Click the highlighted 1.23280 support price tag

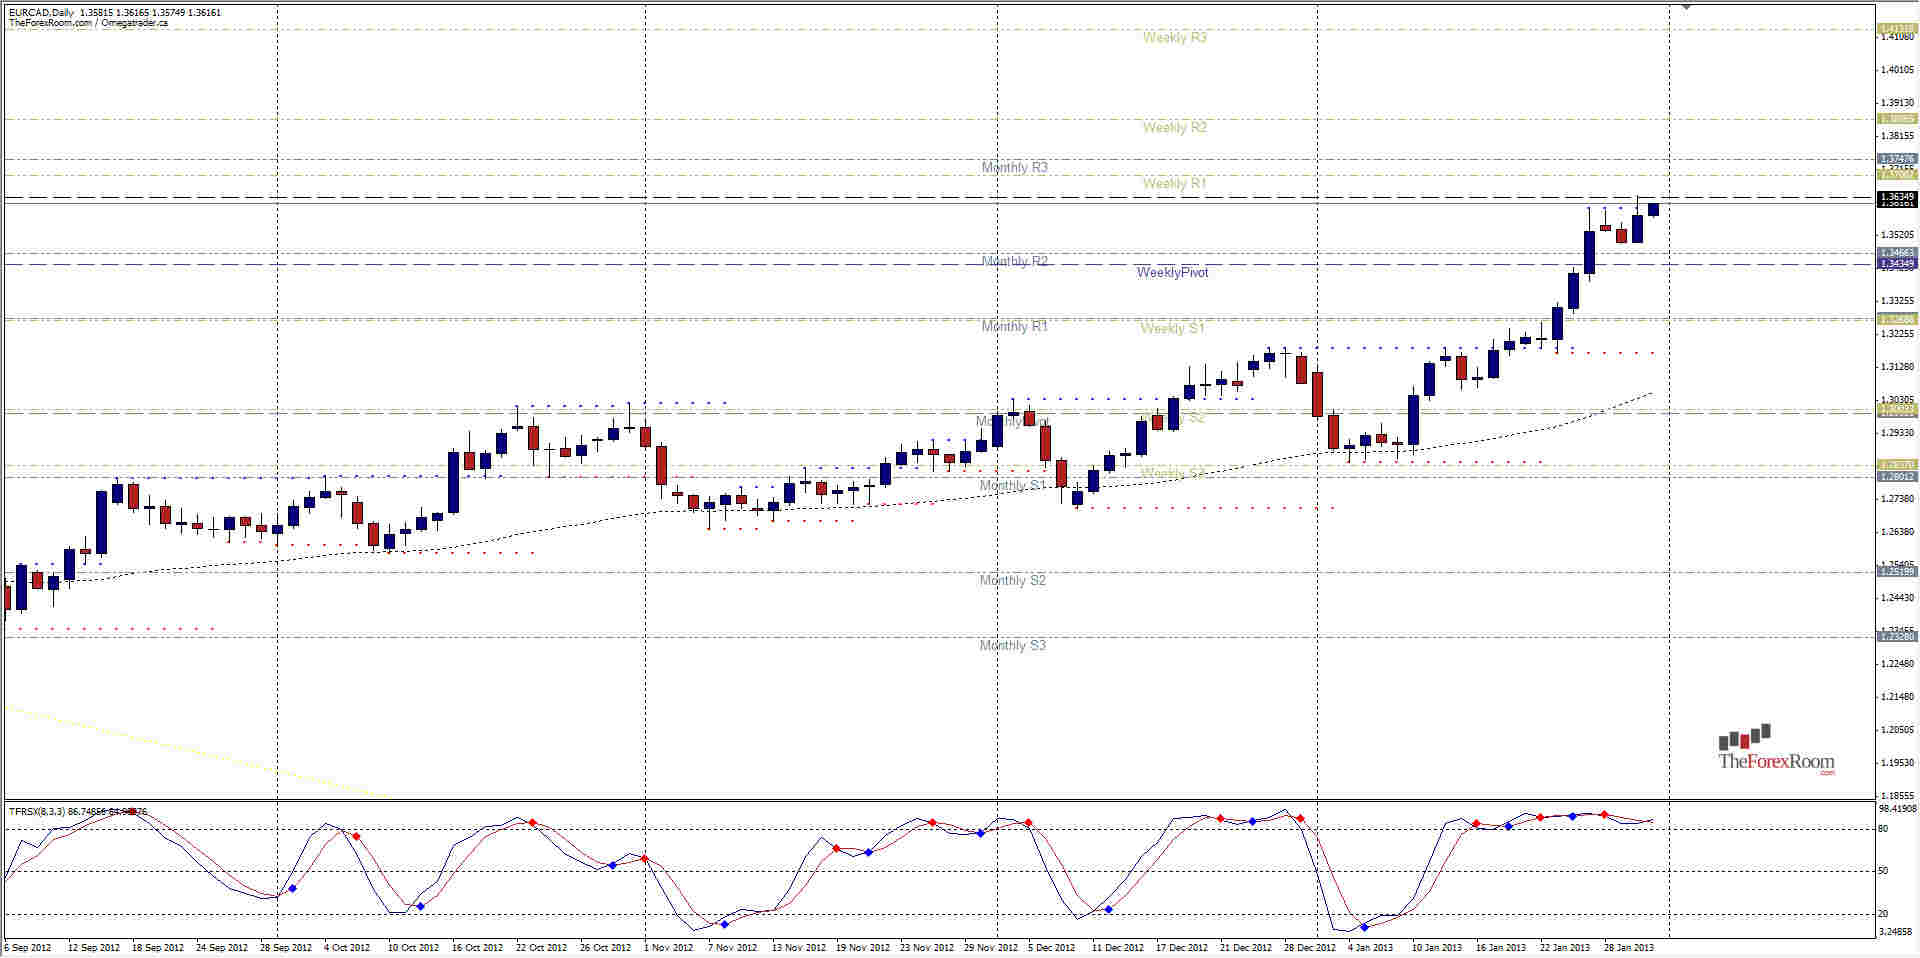click(x=1896, y=636)
